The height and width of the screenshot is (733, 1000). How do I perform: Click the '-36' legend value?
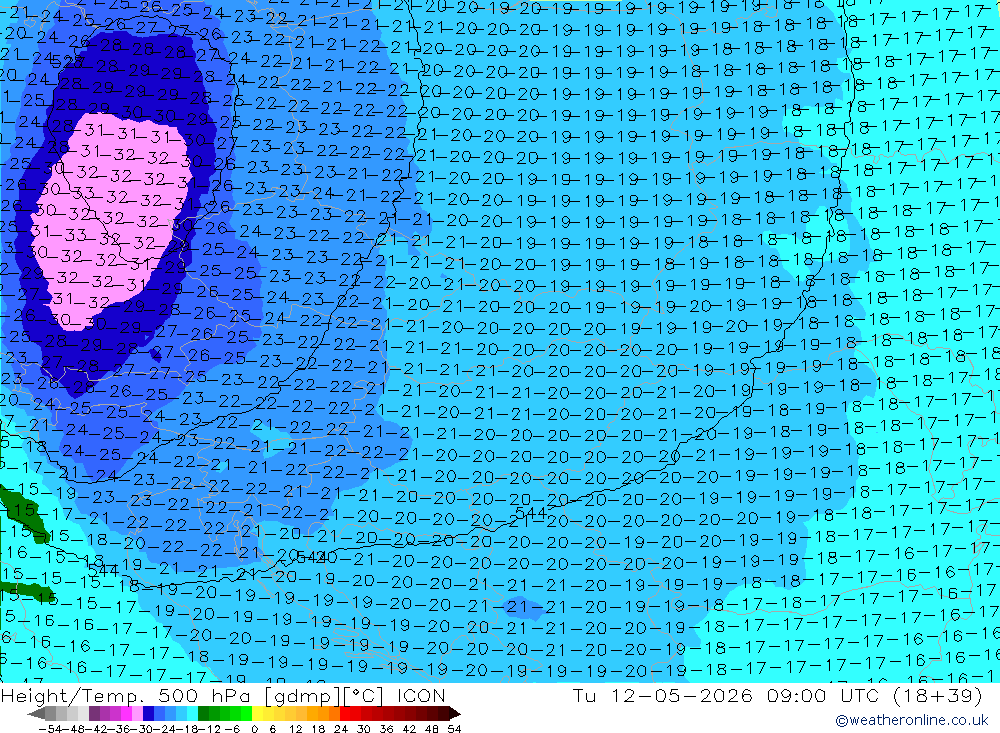click(119, 729)
